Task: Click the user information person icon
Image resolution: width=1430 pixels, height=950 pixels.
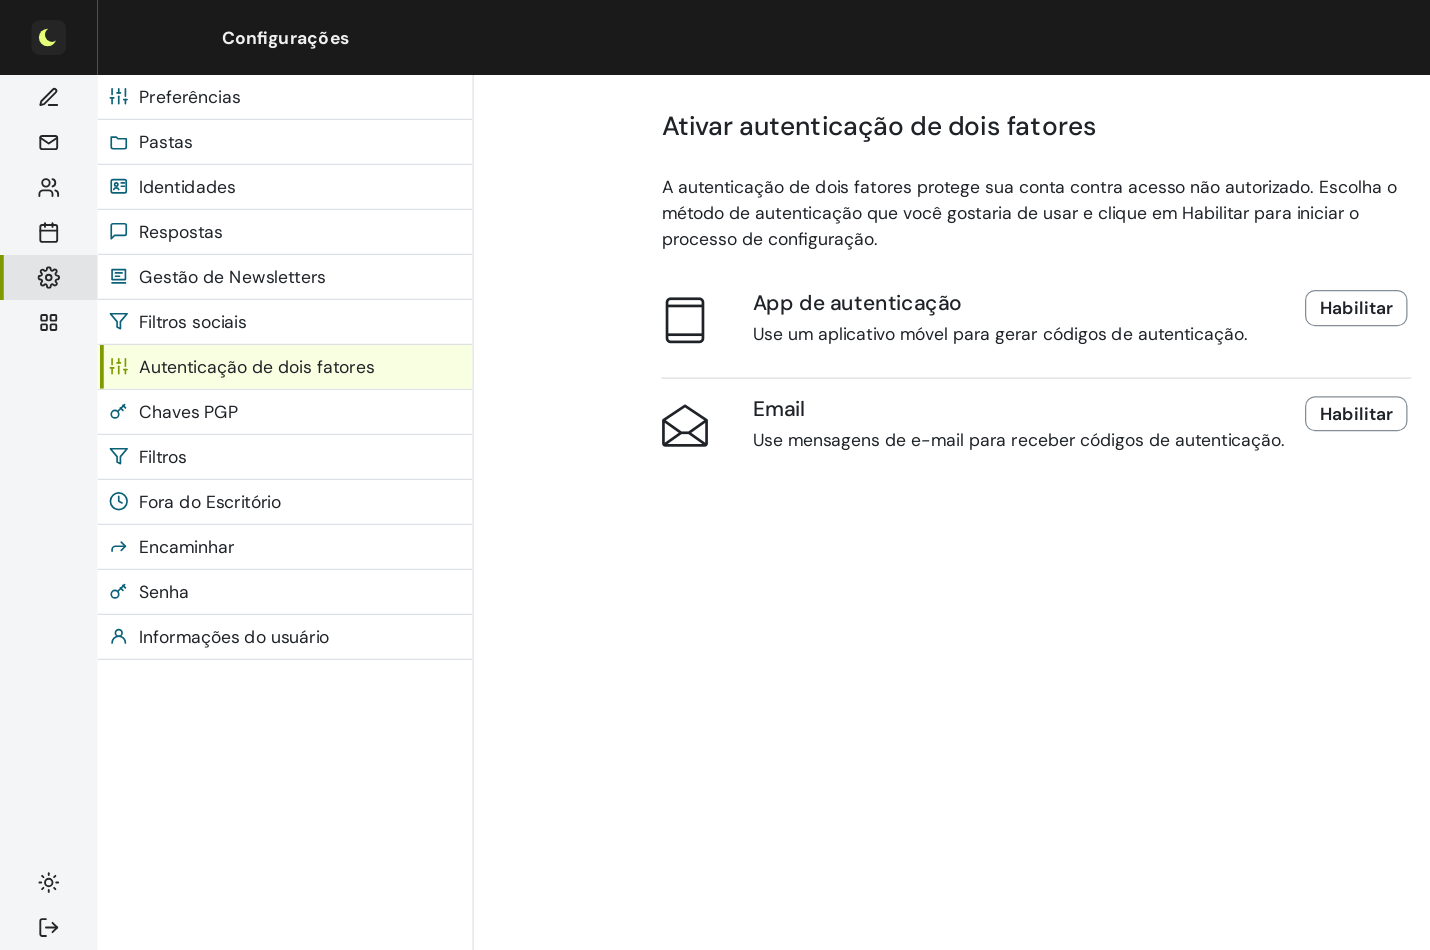Action: (x=119, y=637)
